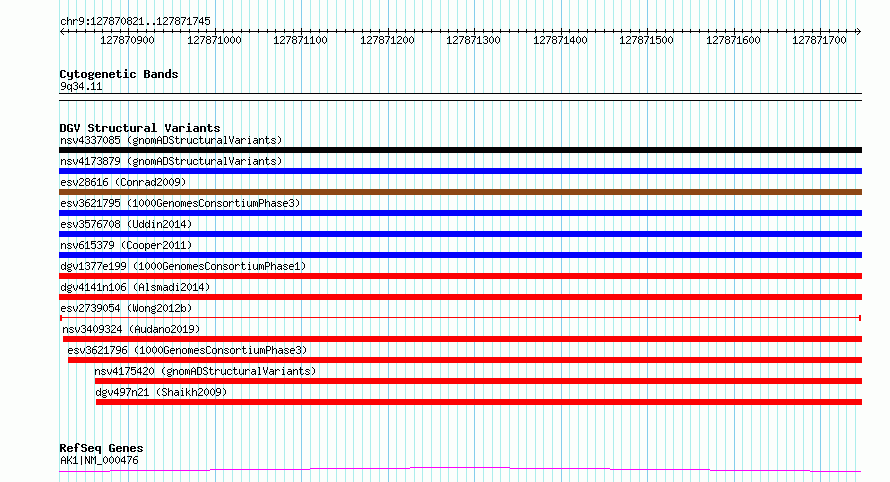Click the 127871600 ruler coordinate
This screenshot has height=482, width=890.
pyautogui.click(x=733, y=40)
